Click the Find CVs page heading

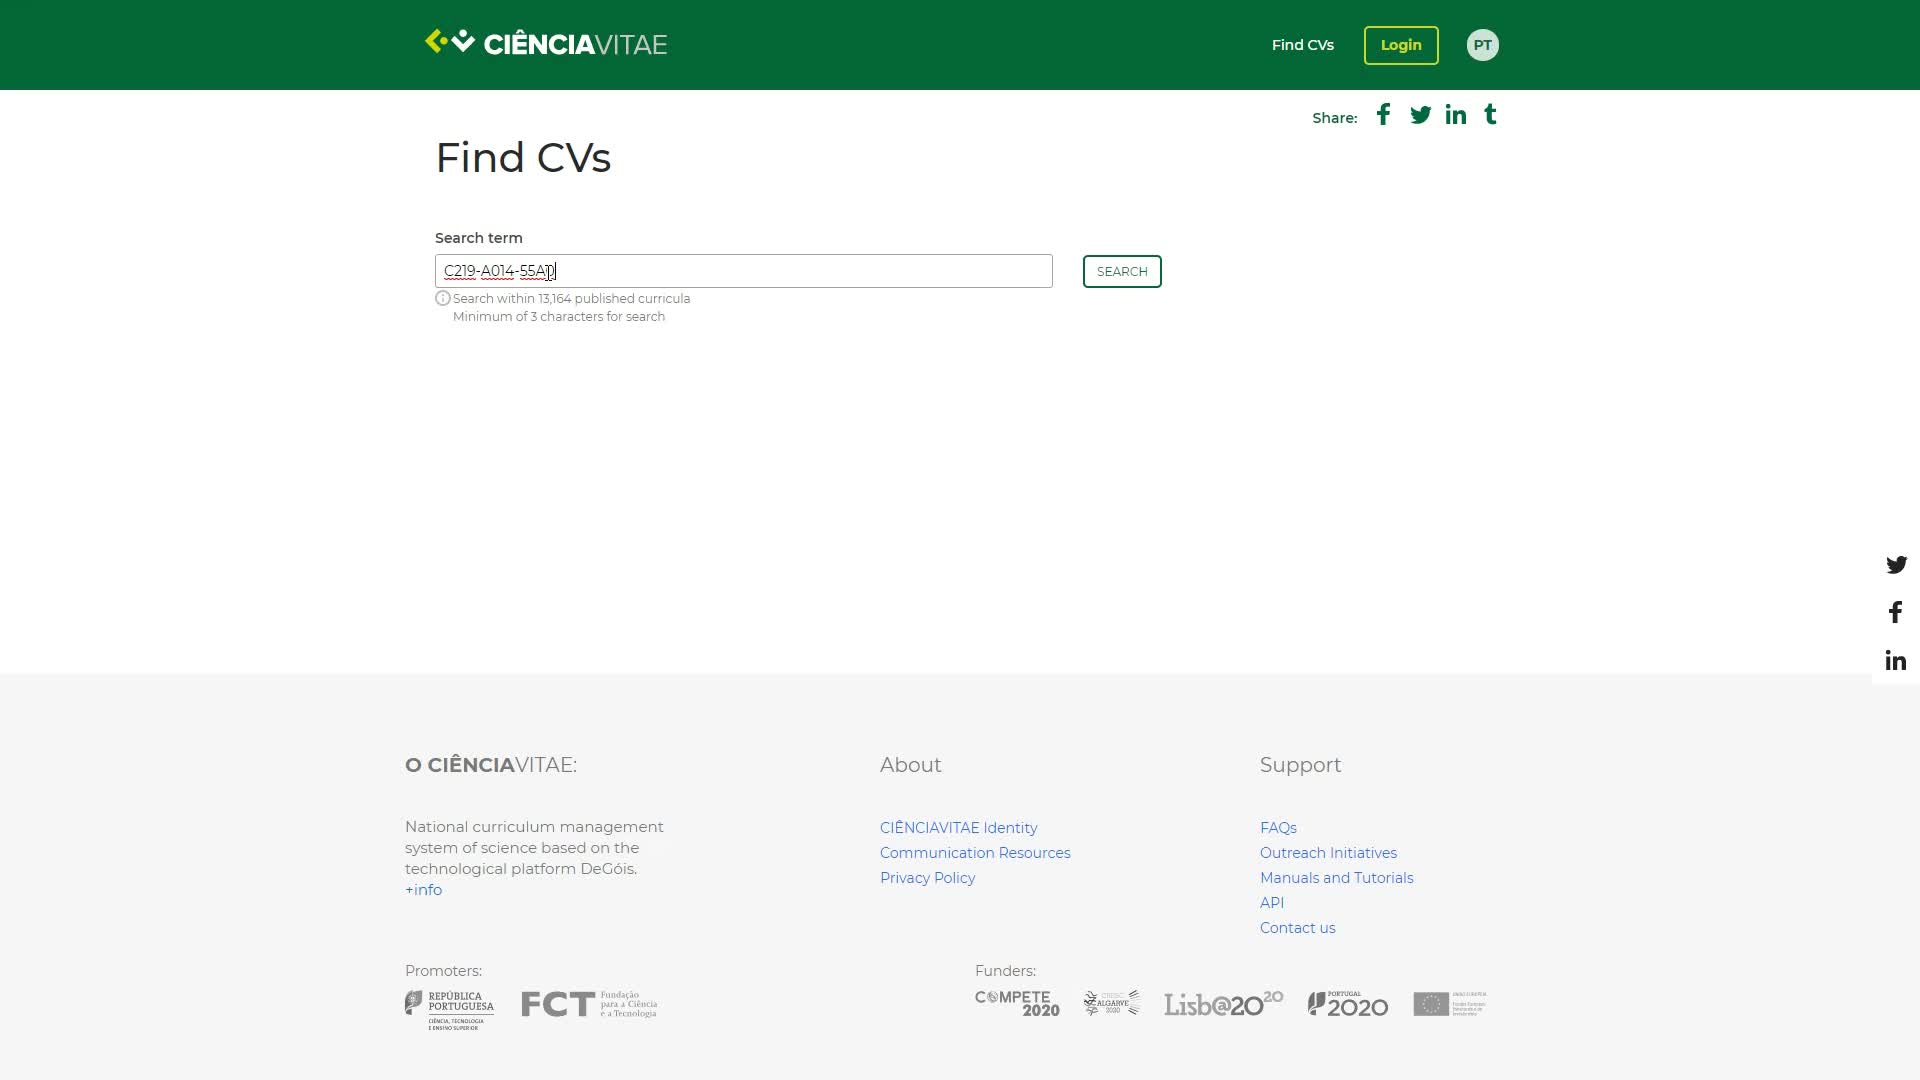[x=523, y=158]
